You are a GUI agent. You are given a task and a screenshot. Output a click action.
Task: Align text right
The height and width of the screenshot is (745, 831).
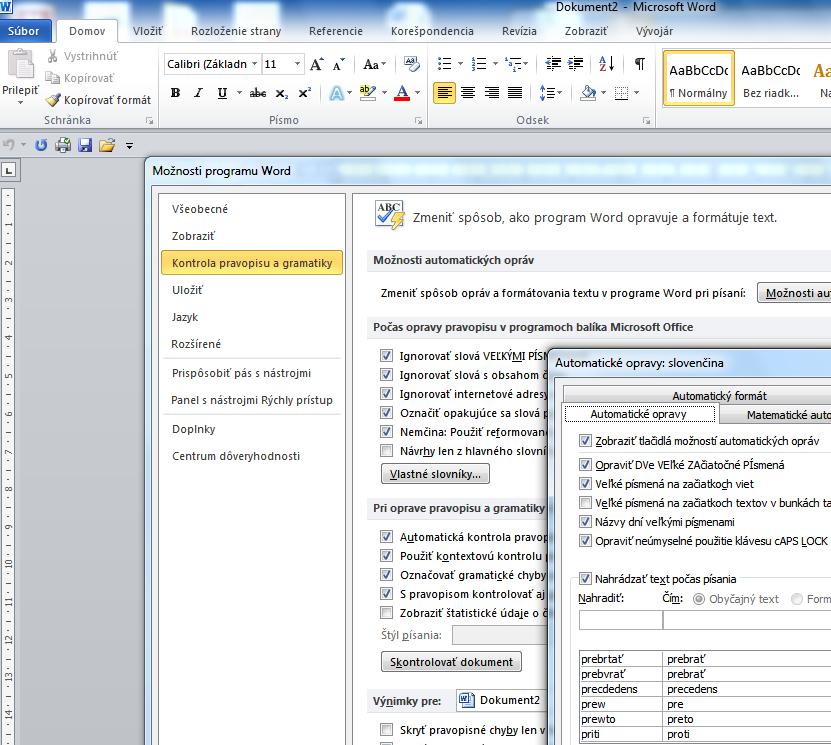coord(491,93)
